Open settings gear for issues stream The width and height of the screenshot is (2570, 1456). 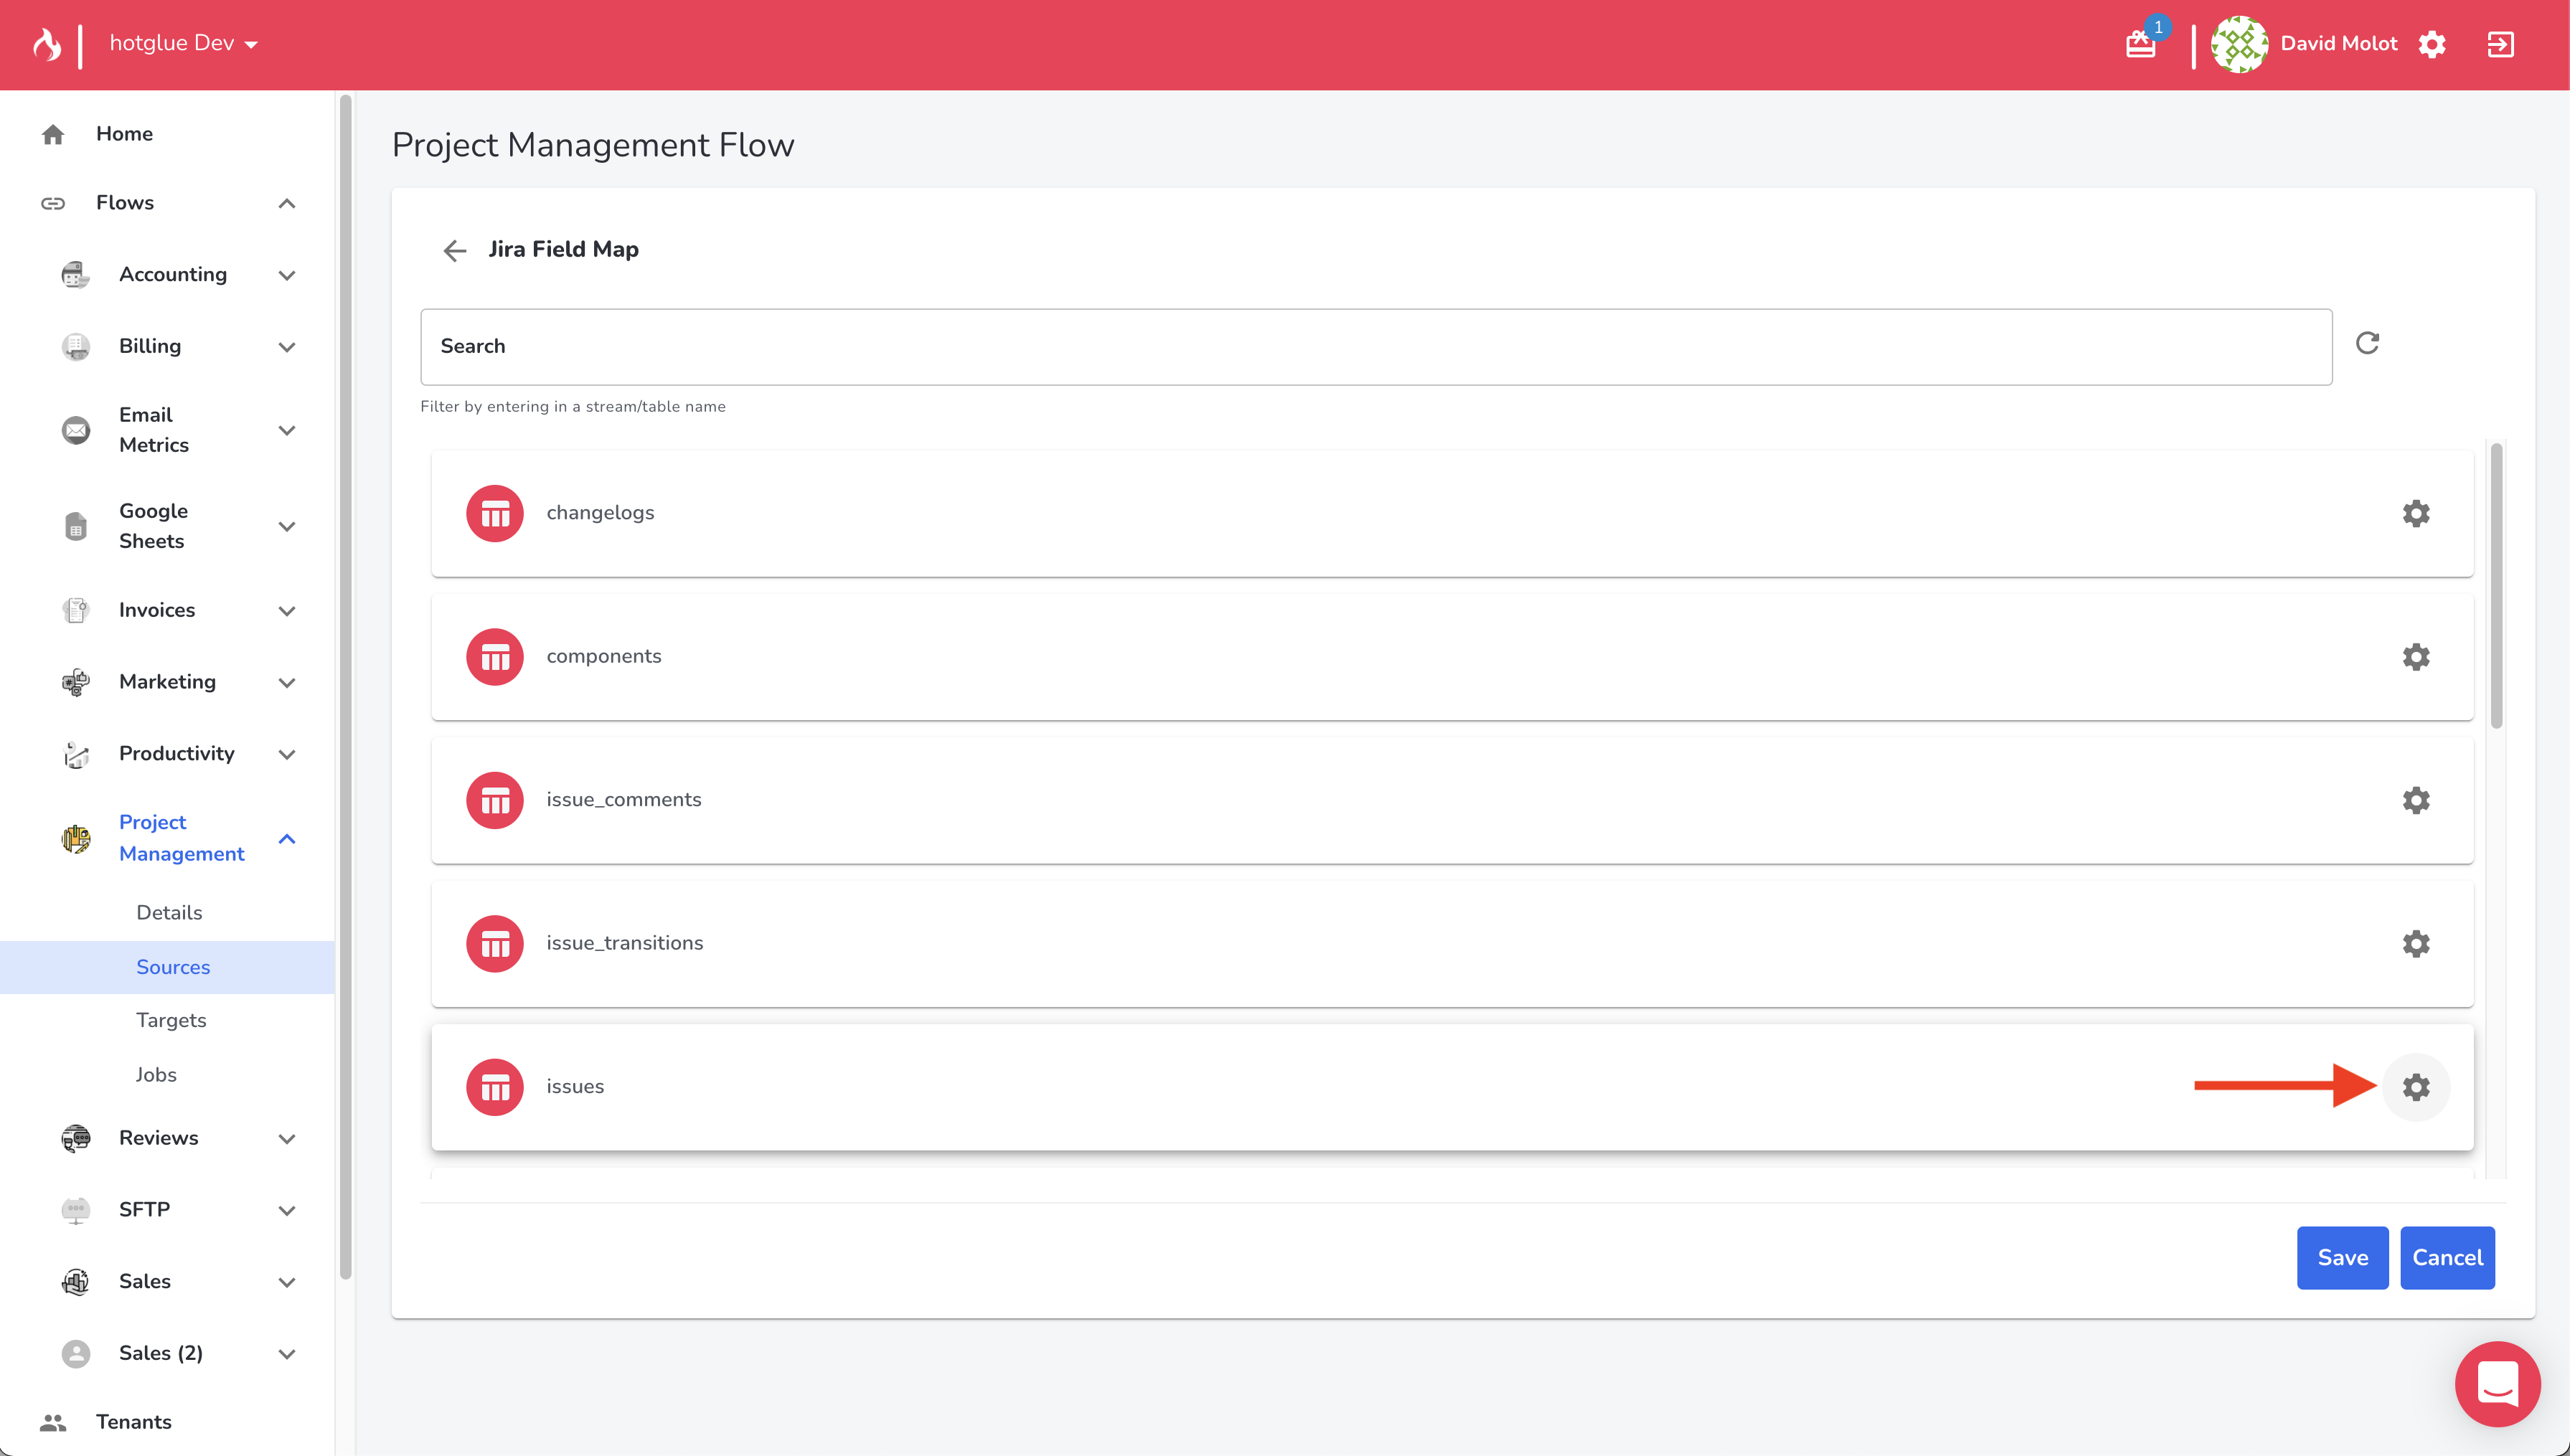tap(2415, 1087)
